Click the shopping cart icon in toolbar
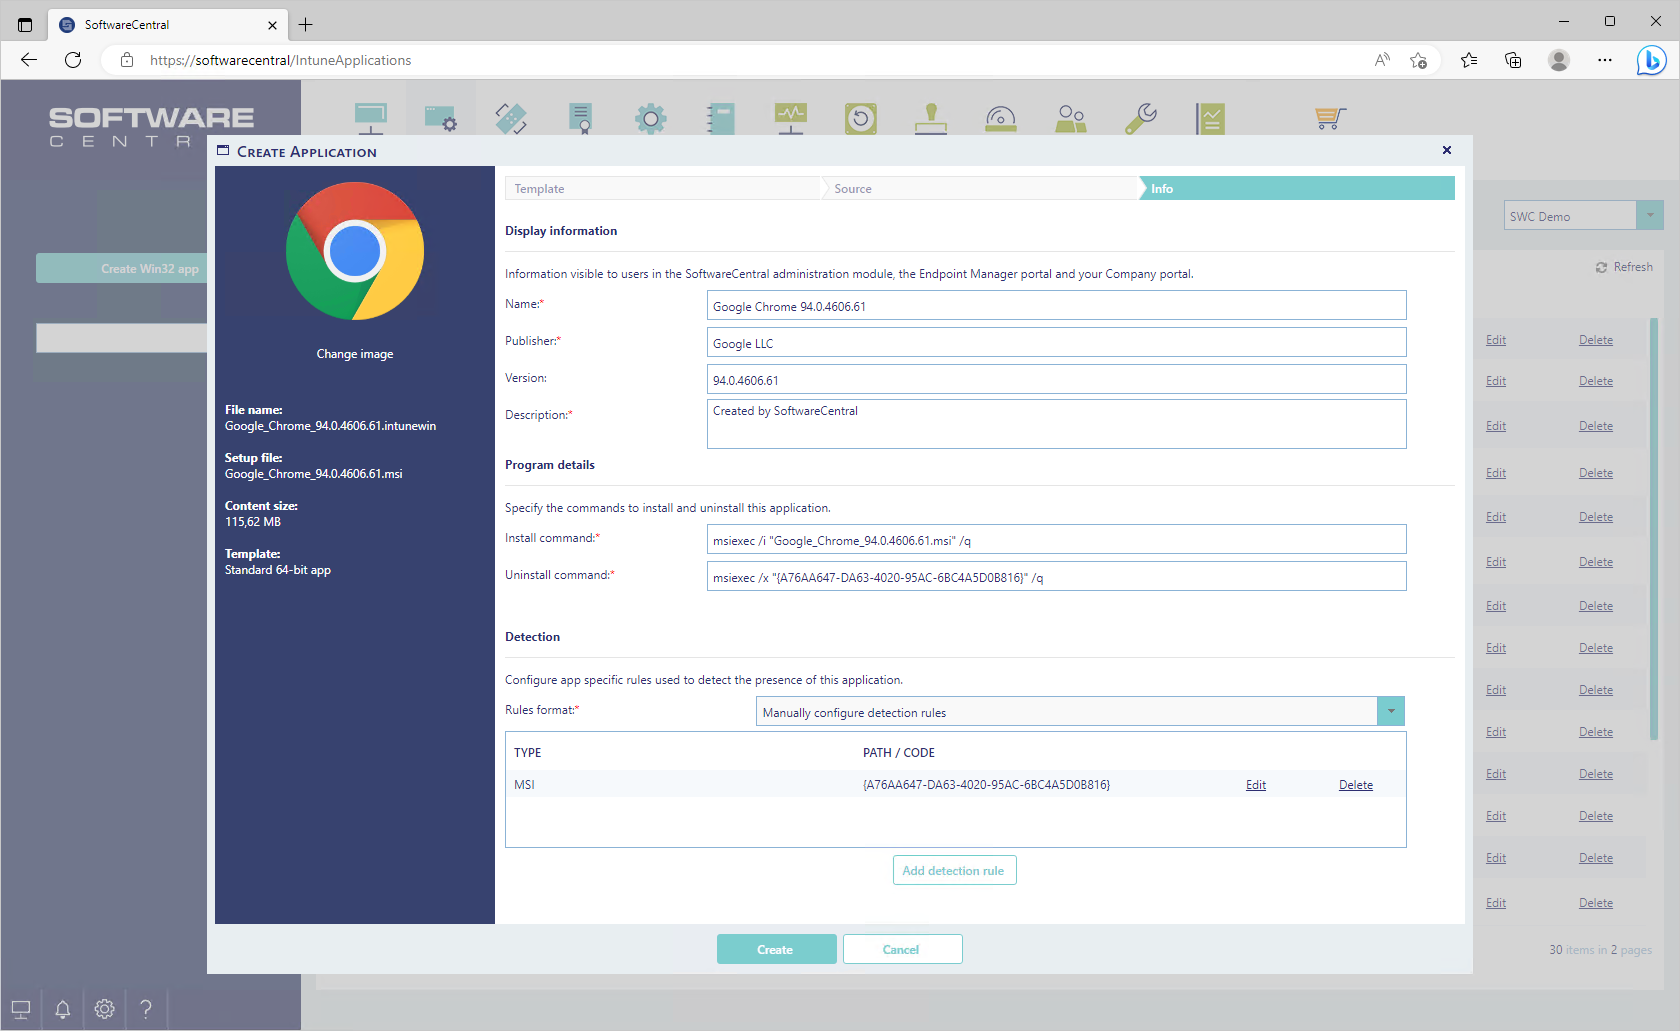The height and width of the screenshot is (1031, 1680). 1329,119
